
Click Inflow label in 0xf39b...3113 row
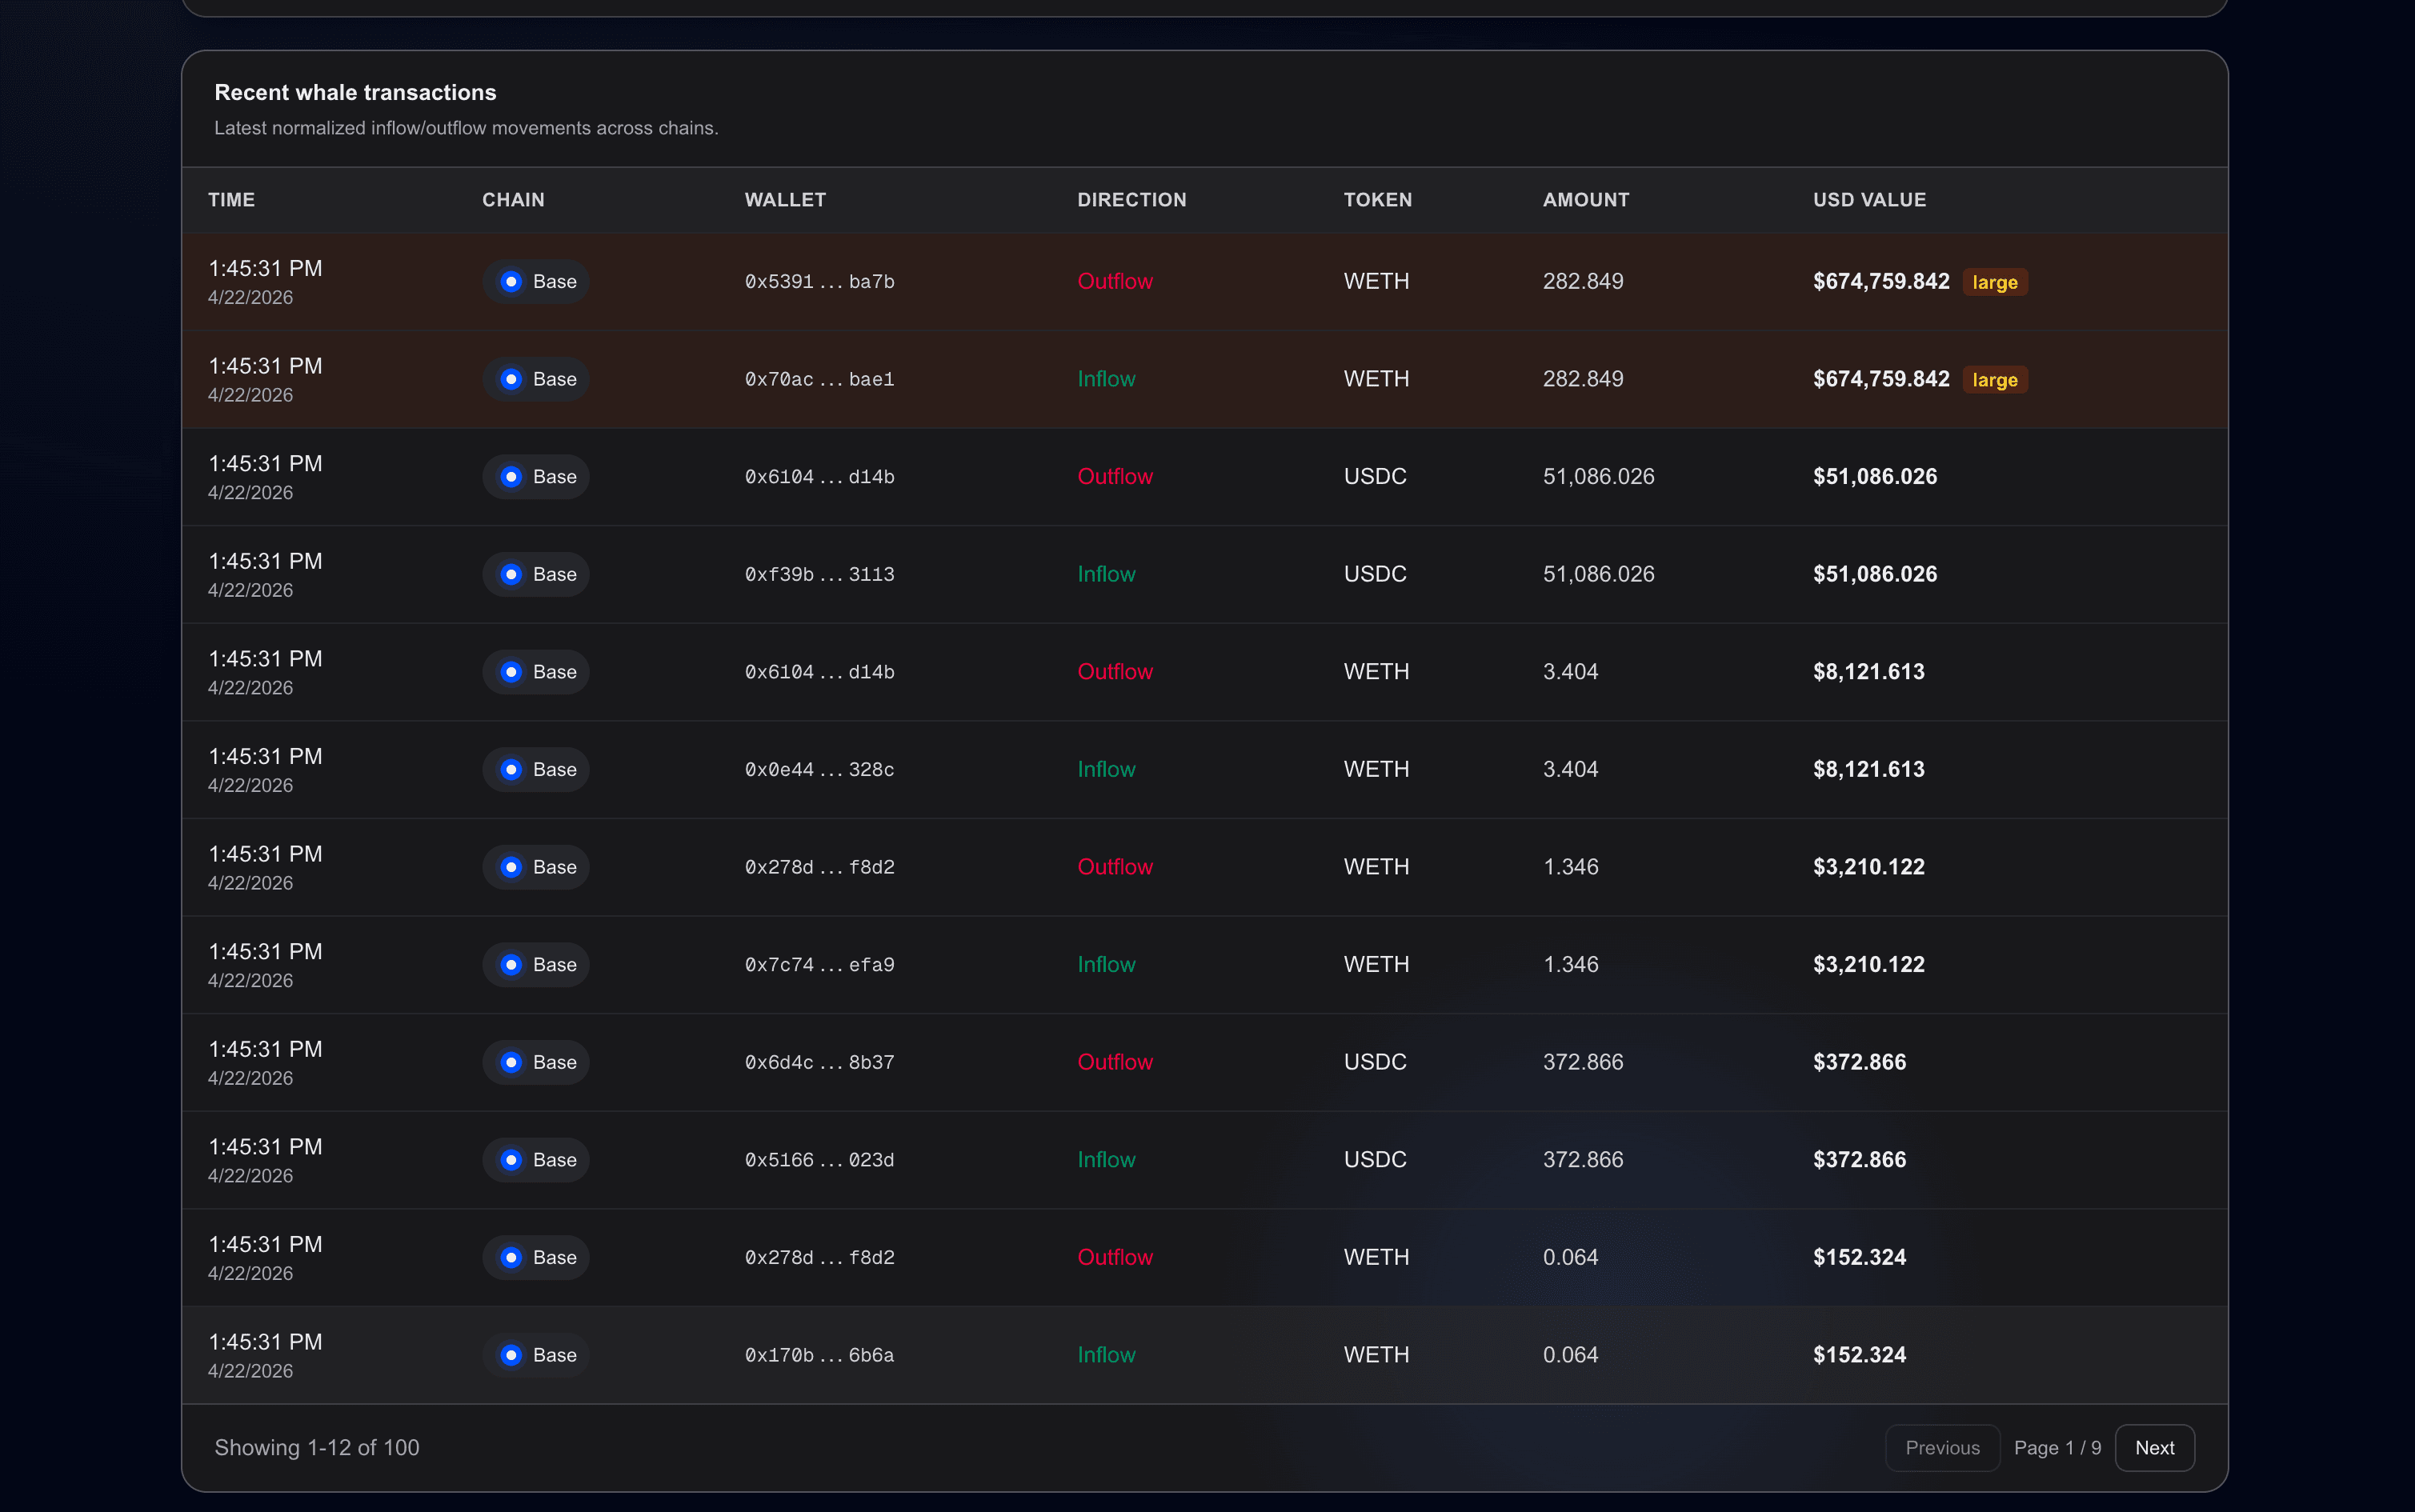click(1105, 574)
